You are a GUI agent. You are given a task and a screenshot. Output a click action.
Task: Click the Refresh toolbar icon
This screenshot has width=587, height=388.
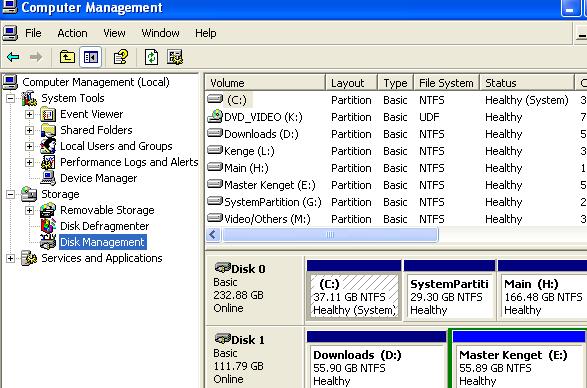tap(151, 57)
